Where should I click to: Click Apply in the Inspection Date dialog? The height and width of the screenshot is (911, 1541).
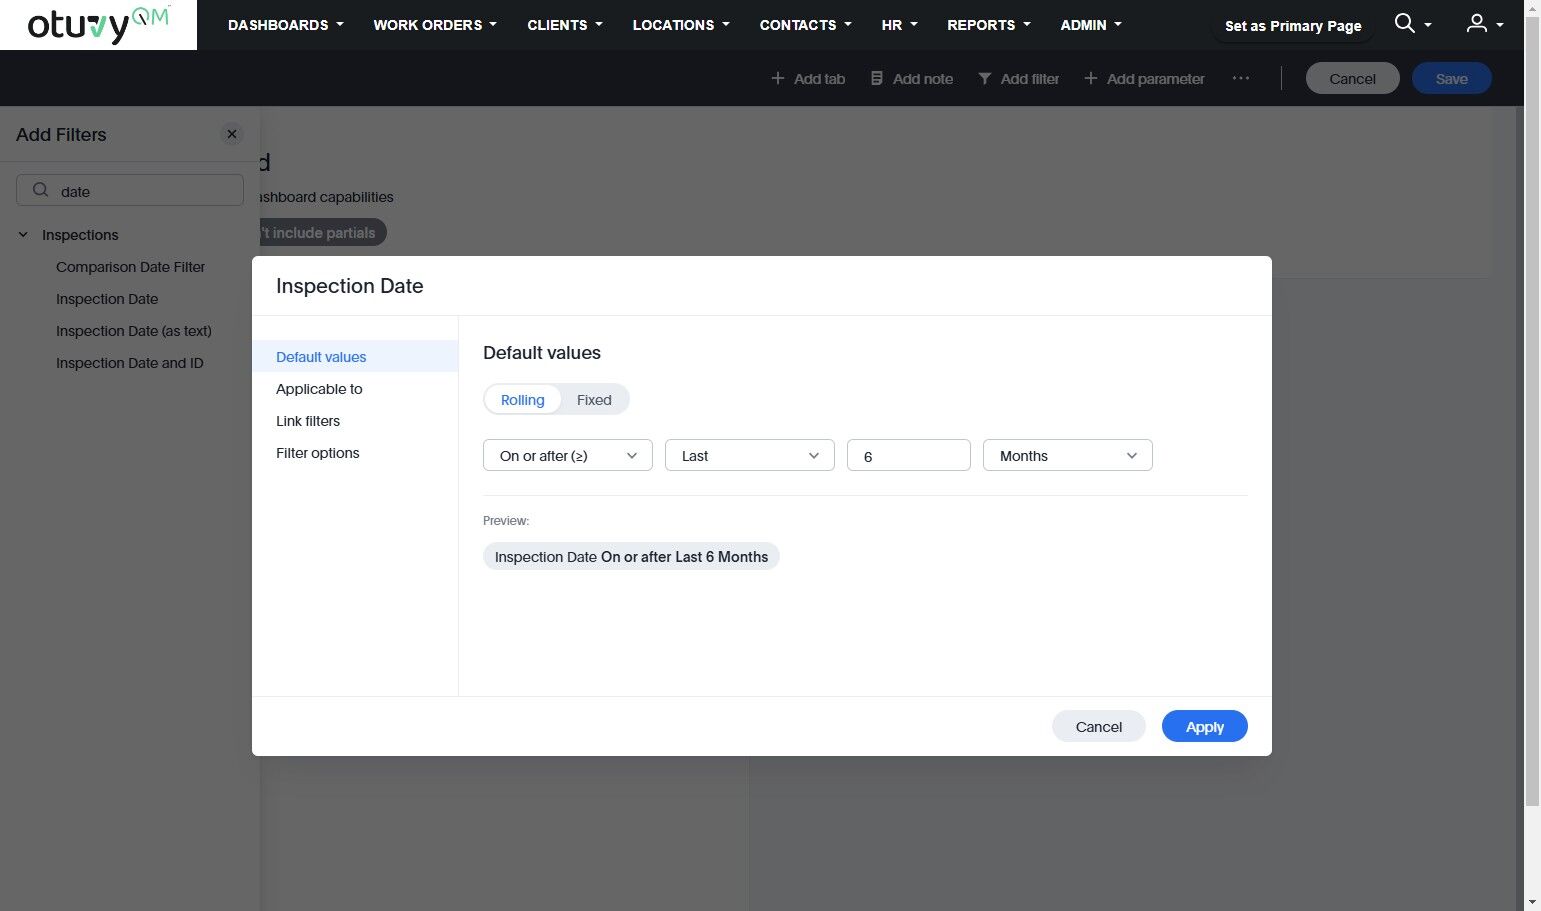1204,727
